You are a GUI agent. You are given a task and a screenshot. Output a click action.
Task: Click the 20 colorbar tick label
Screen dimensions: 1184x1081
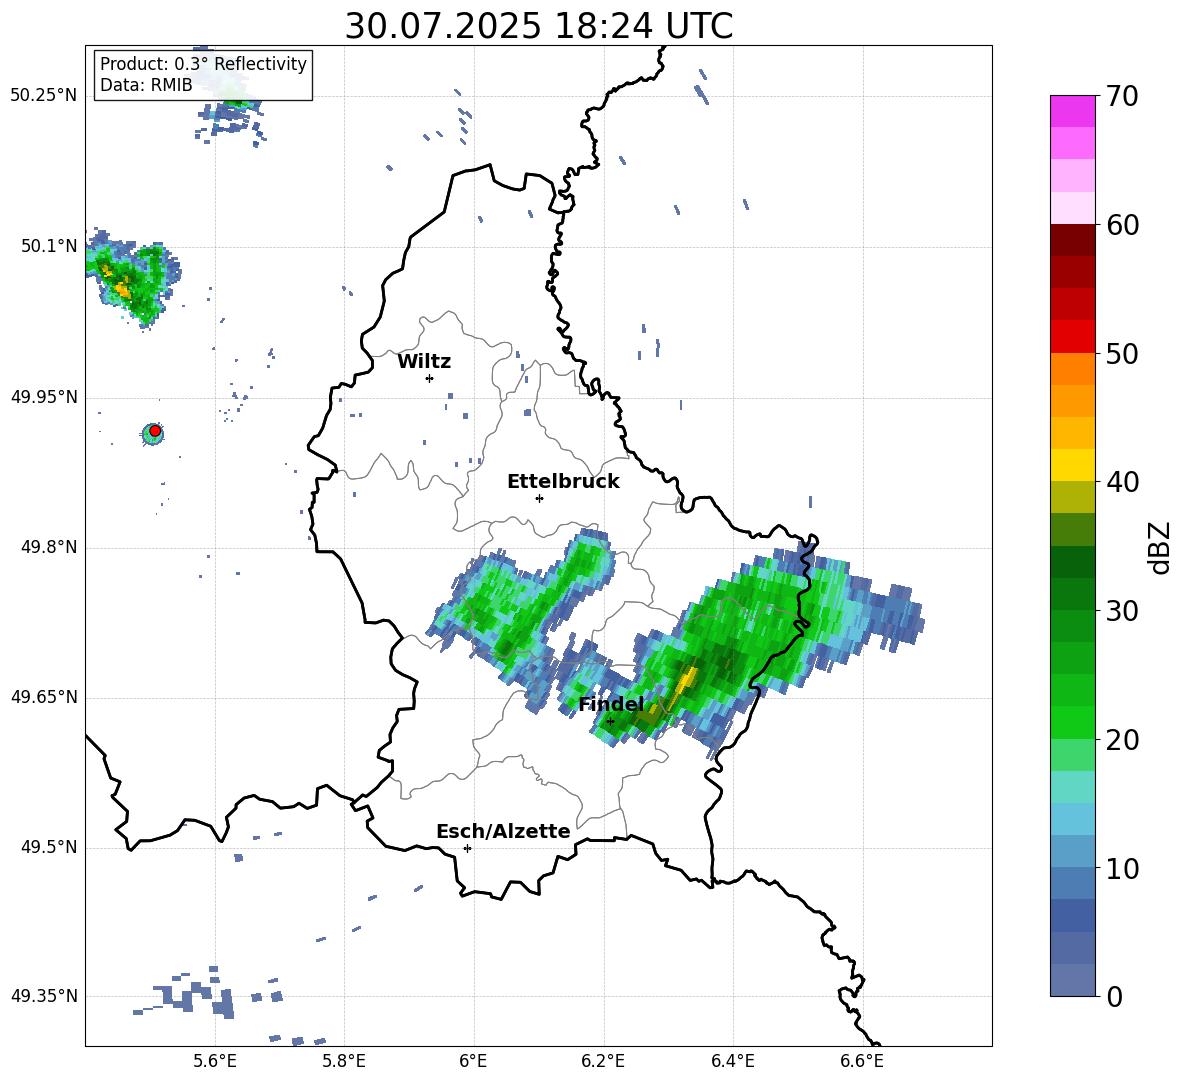point(1121,740)
